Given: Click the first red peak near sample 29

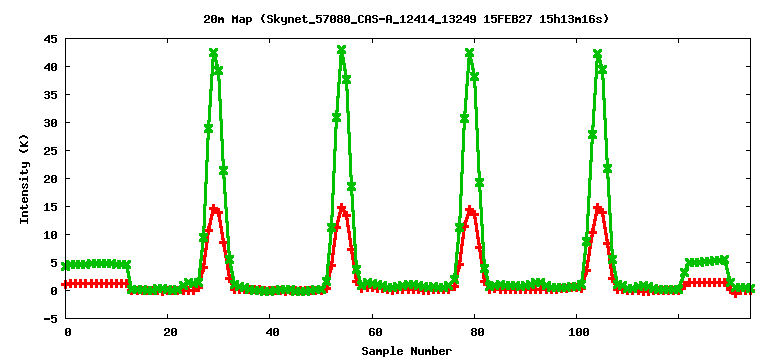Looking at the screenshot, I should click(214, 209).
